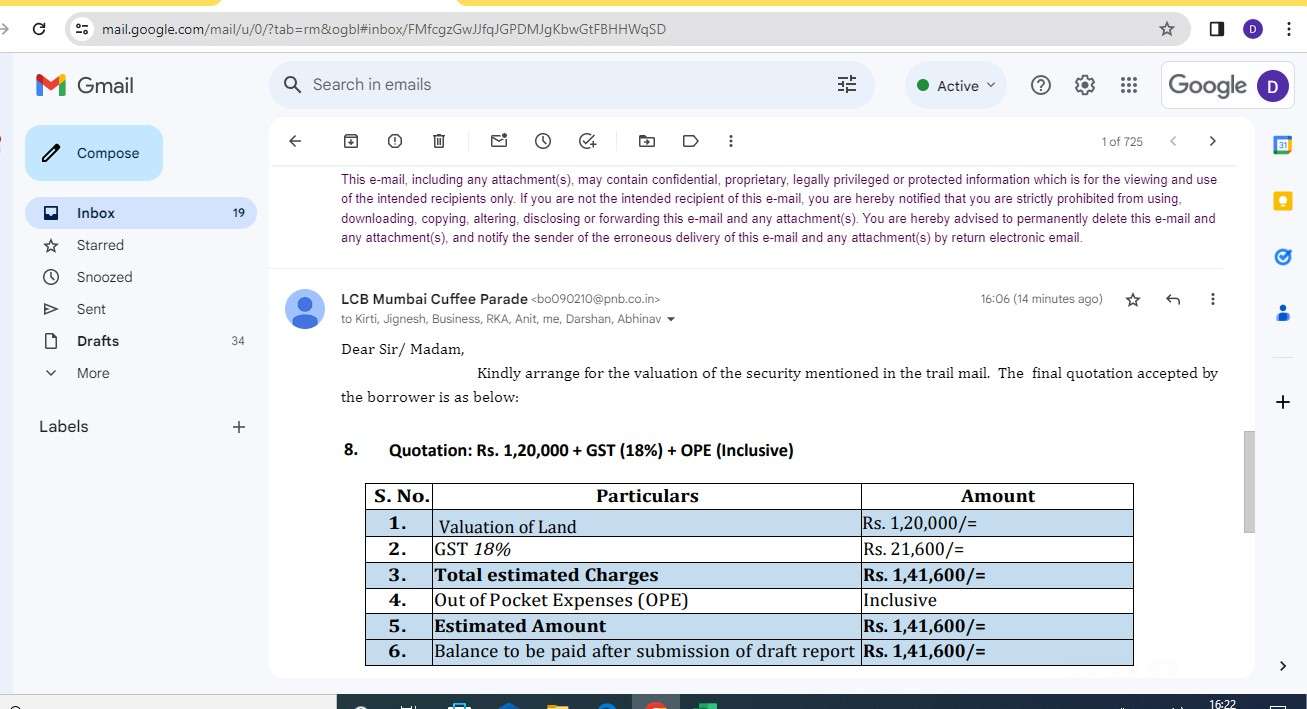Expand the recipient details arrow
Viewport: 1307px width, 709px height.
[671, 320]
